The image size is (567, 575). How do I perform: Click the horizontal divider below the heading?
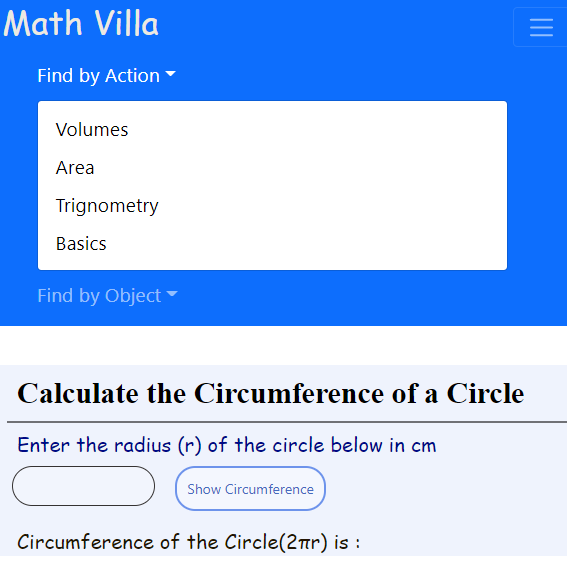coord(287,422)
